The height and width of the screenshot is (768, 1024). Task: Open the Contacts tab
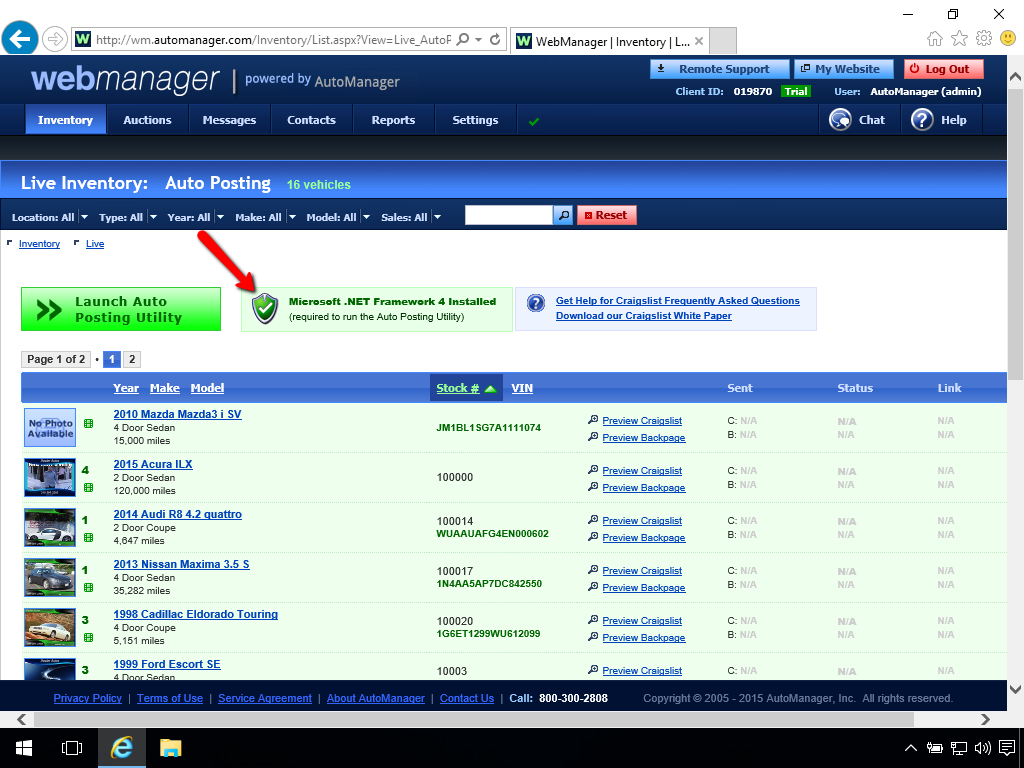pos(312,120)
